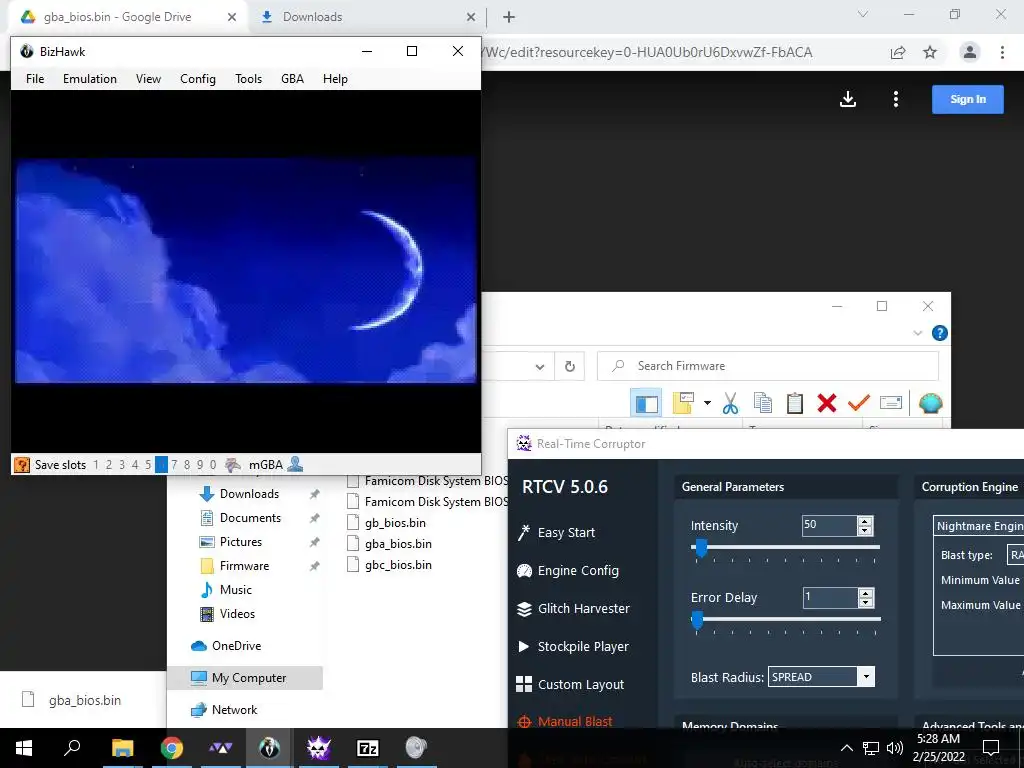Open Downloads in Explorer sidebar
The image size is (1024, 768).
coord(249,494)
